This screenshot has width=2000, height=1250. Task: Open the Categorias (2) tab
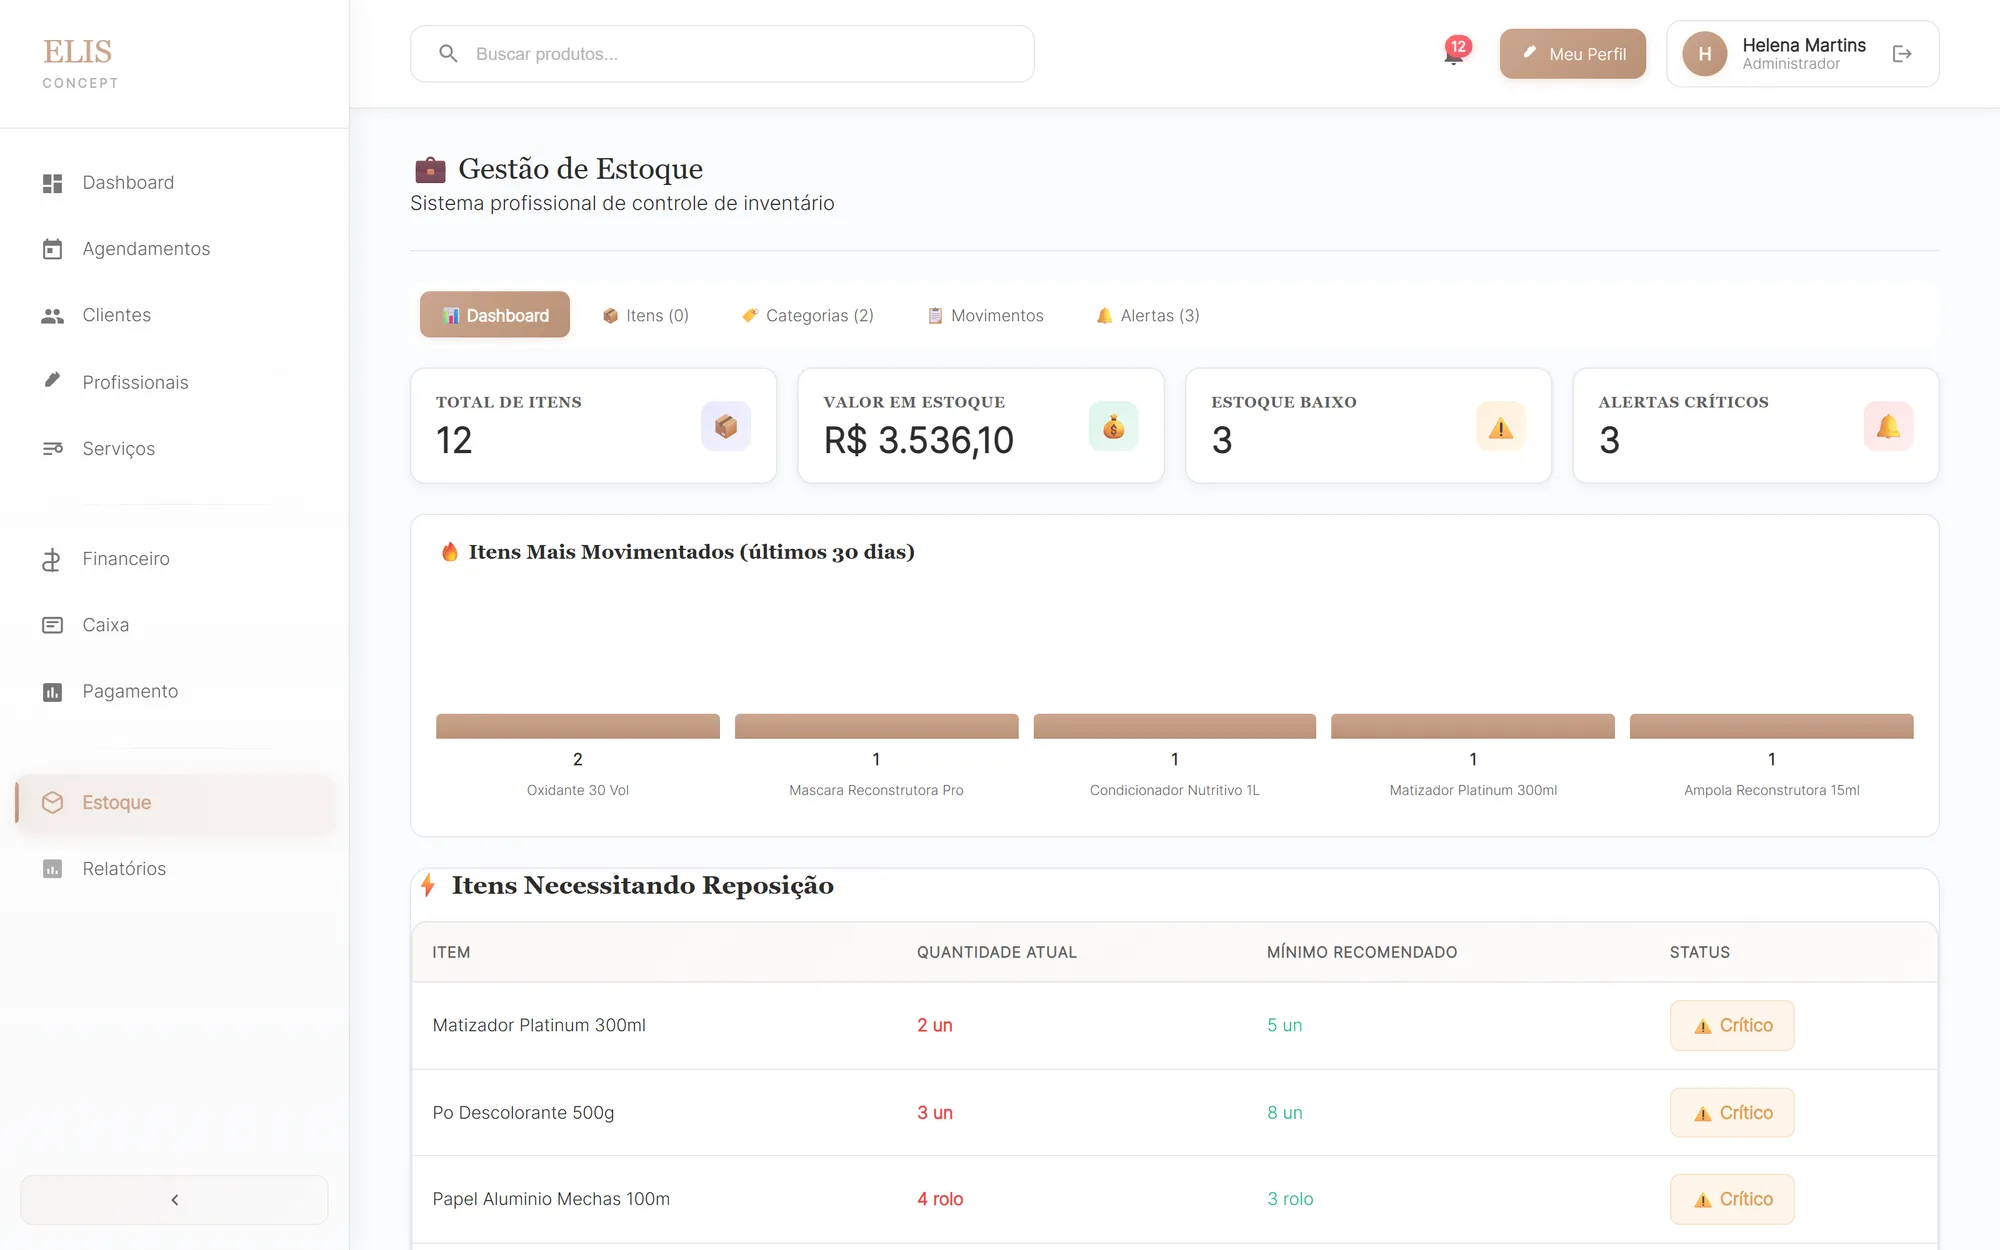[808, 315]
